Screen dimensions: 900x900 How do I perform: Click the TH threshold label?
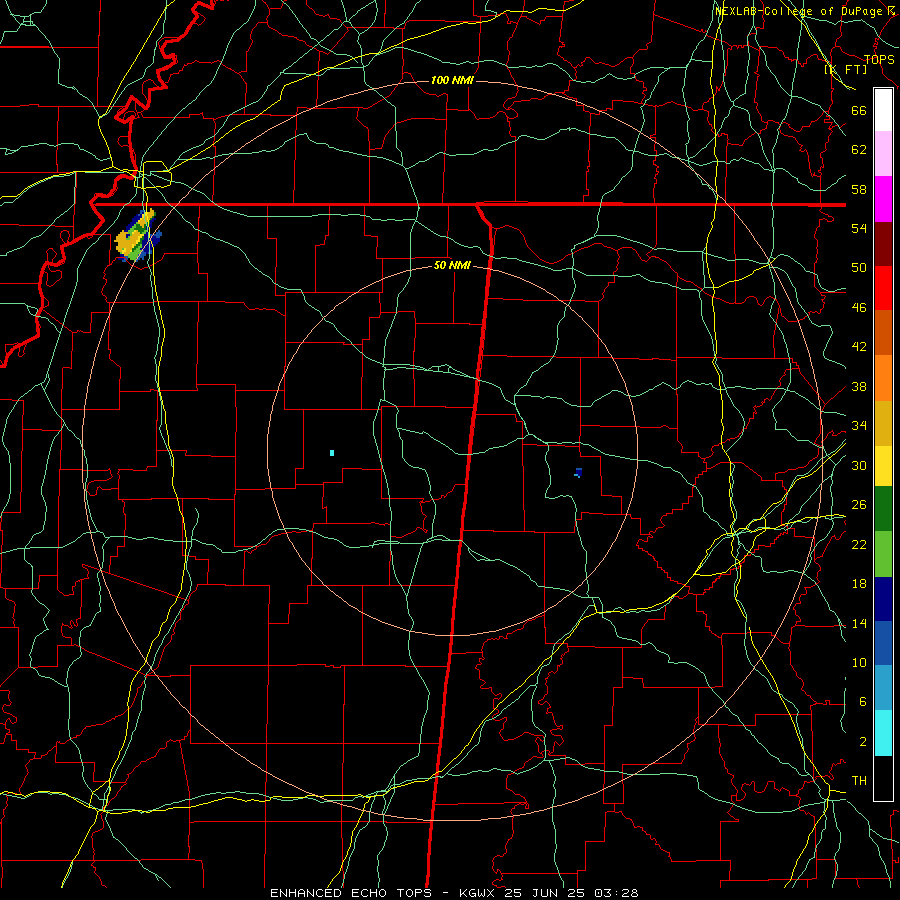pyautogui.click(x=859, y=781)
